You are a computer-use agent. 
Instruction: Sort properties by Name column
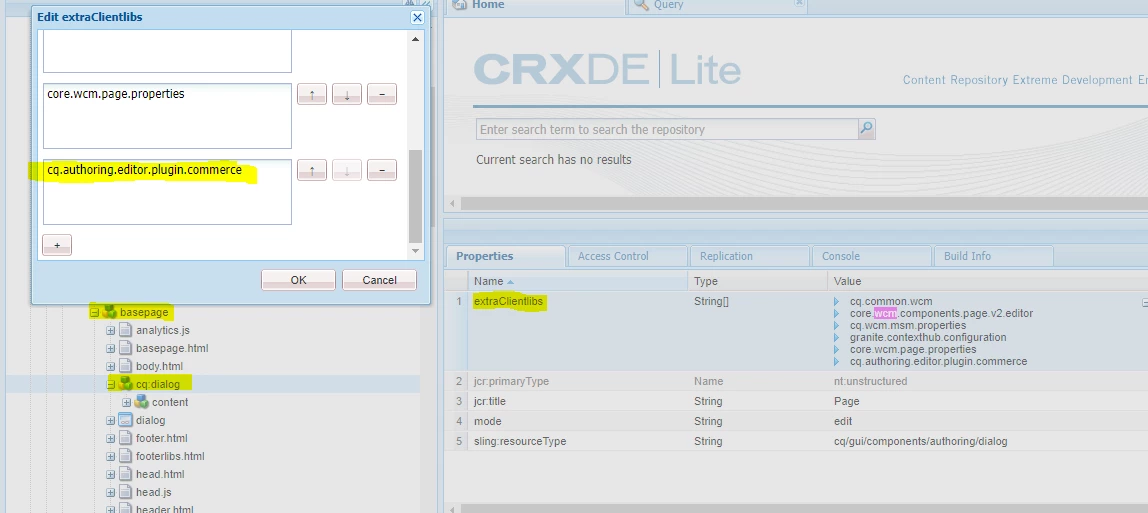577,281
